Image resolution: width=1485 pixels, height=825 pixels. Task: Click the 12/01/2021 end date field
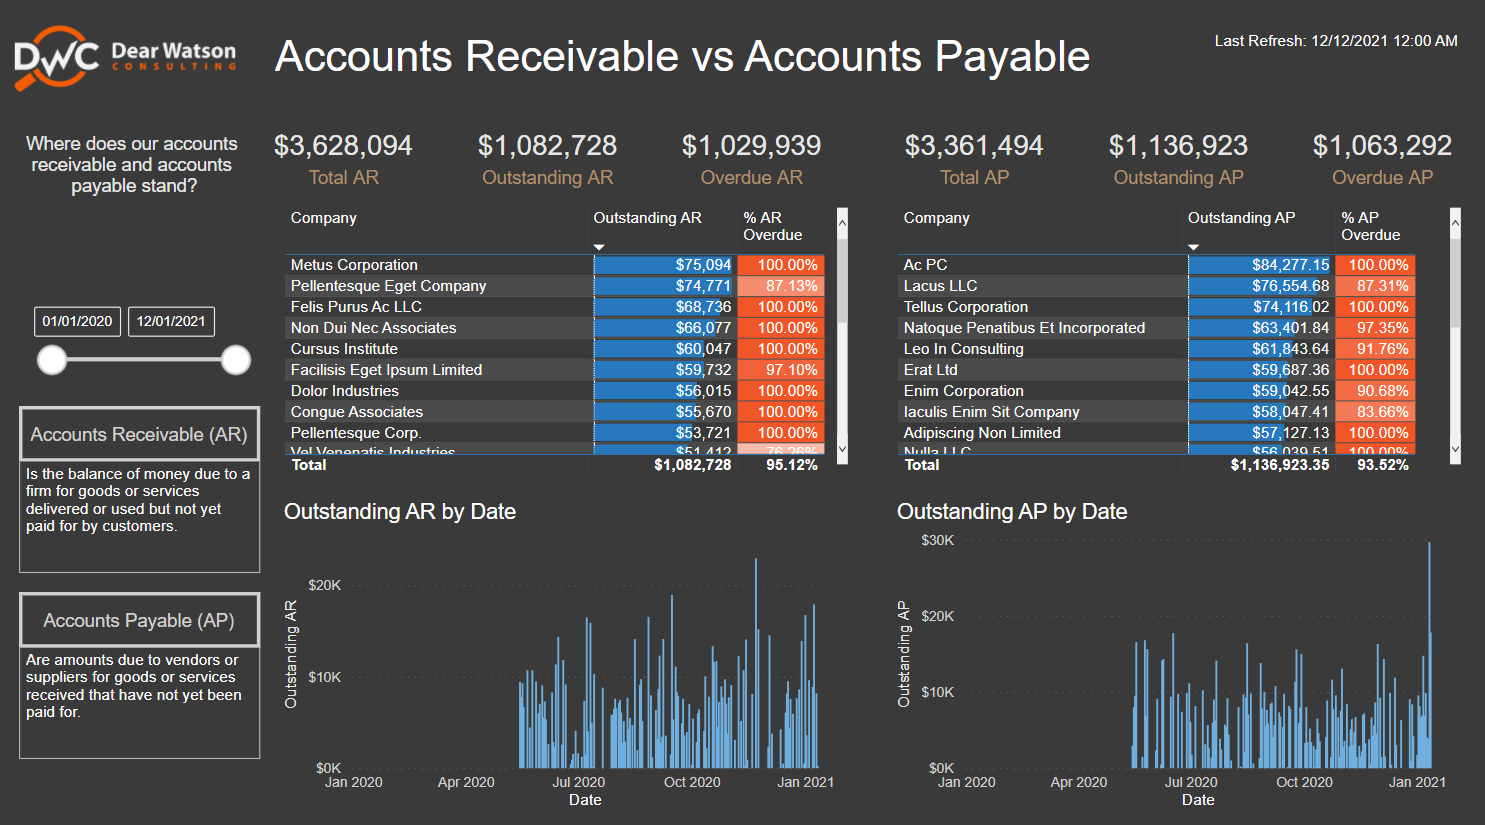171,321
